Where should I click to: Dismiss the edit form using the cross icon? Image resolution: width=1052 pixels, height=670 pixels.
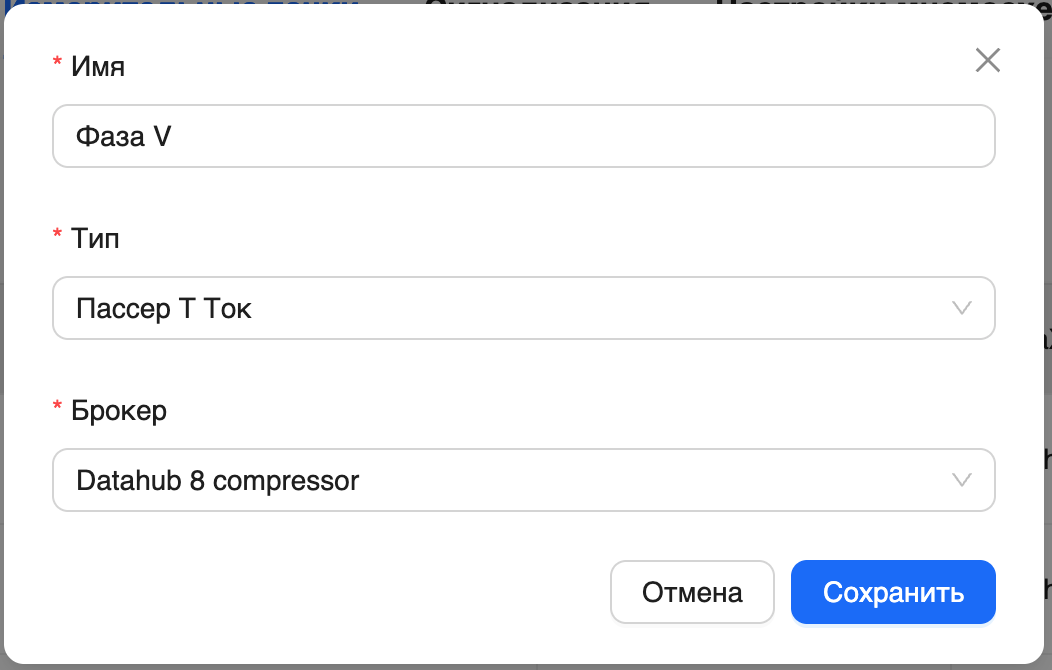point(988,60)
